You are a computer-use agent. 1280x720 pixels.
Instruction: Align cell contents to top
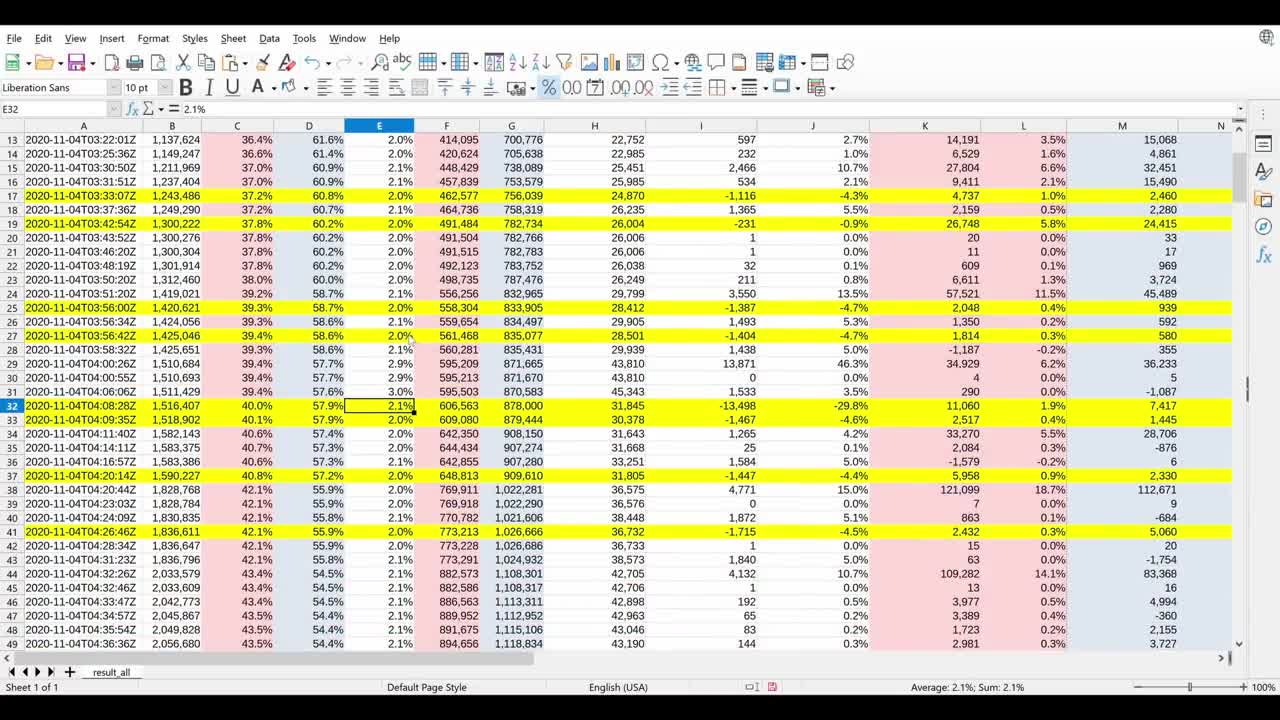coord(445,88)
